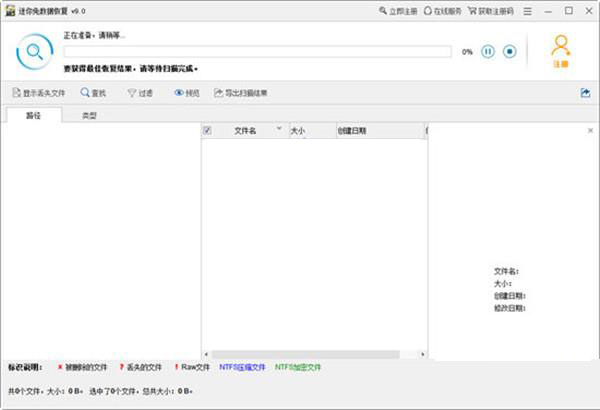Click the 文件名: label in preview pane
This screenshot has height=410, width=600.
[x=506, y=271]
